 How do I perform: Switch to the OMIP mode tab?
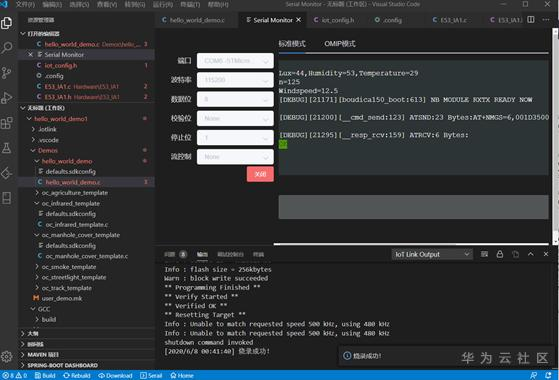coord(340,44)
